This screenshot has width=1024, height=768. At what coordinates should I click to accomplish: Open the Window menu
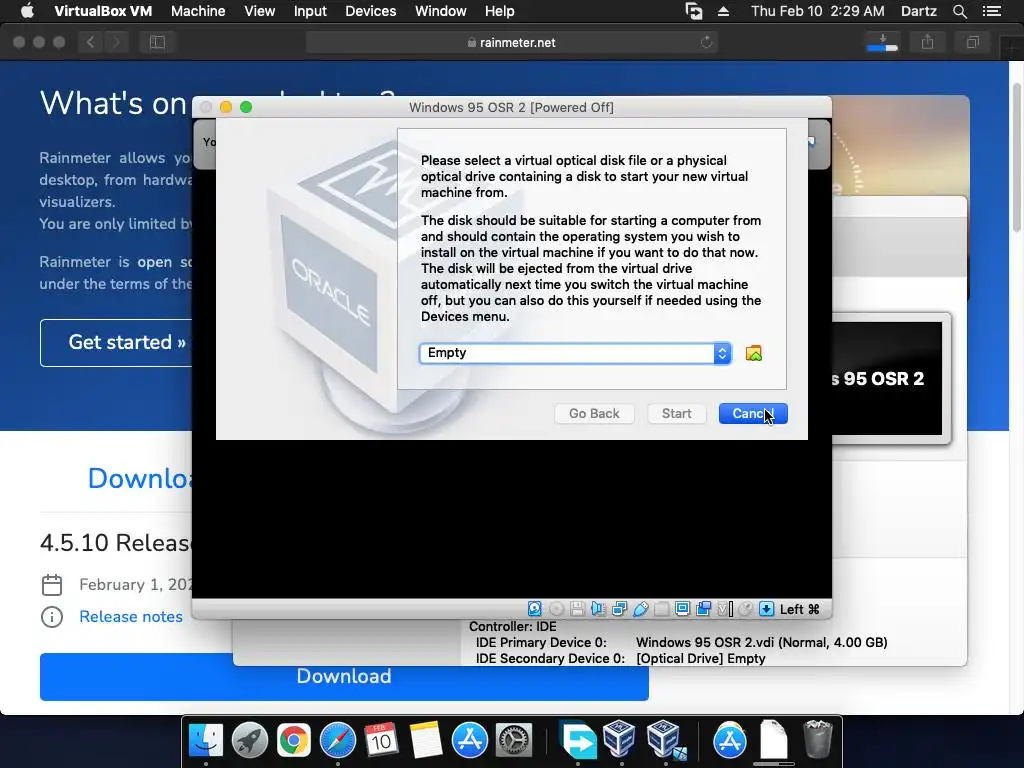pos(441,11)
